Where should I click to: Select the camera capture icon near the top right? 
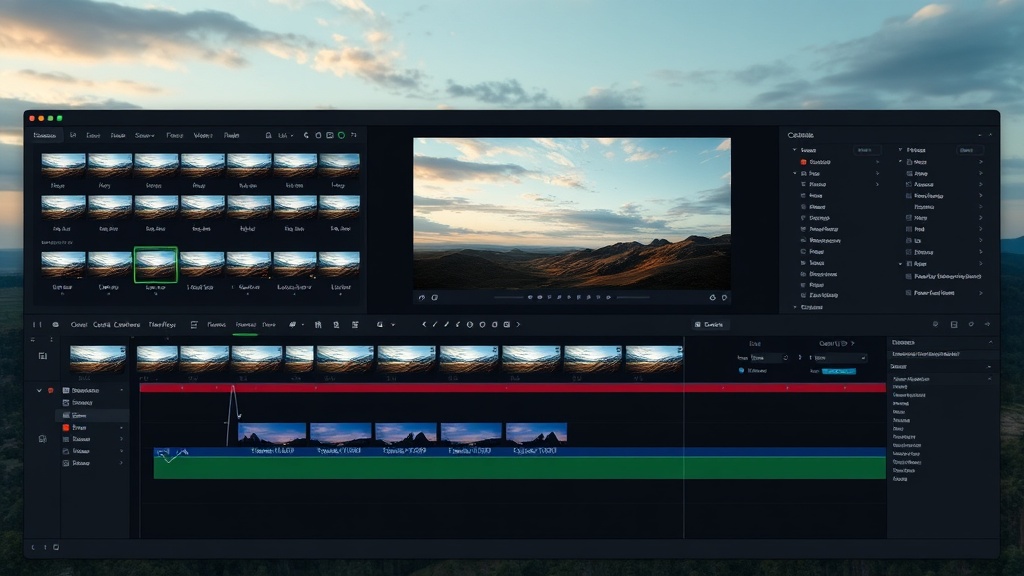pyautogui.click(x=330, y=135)
